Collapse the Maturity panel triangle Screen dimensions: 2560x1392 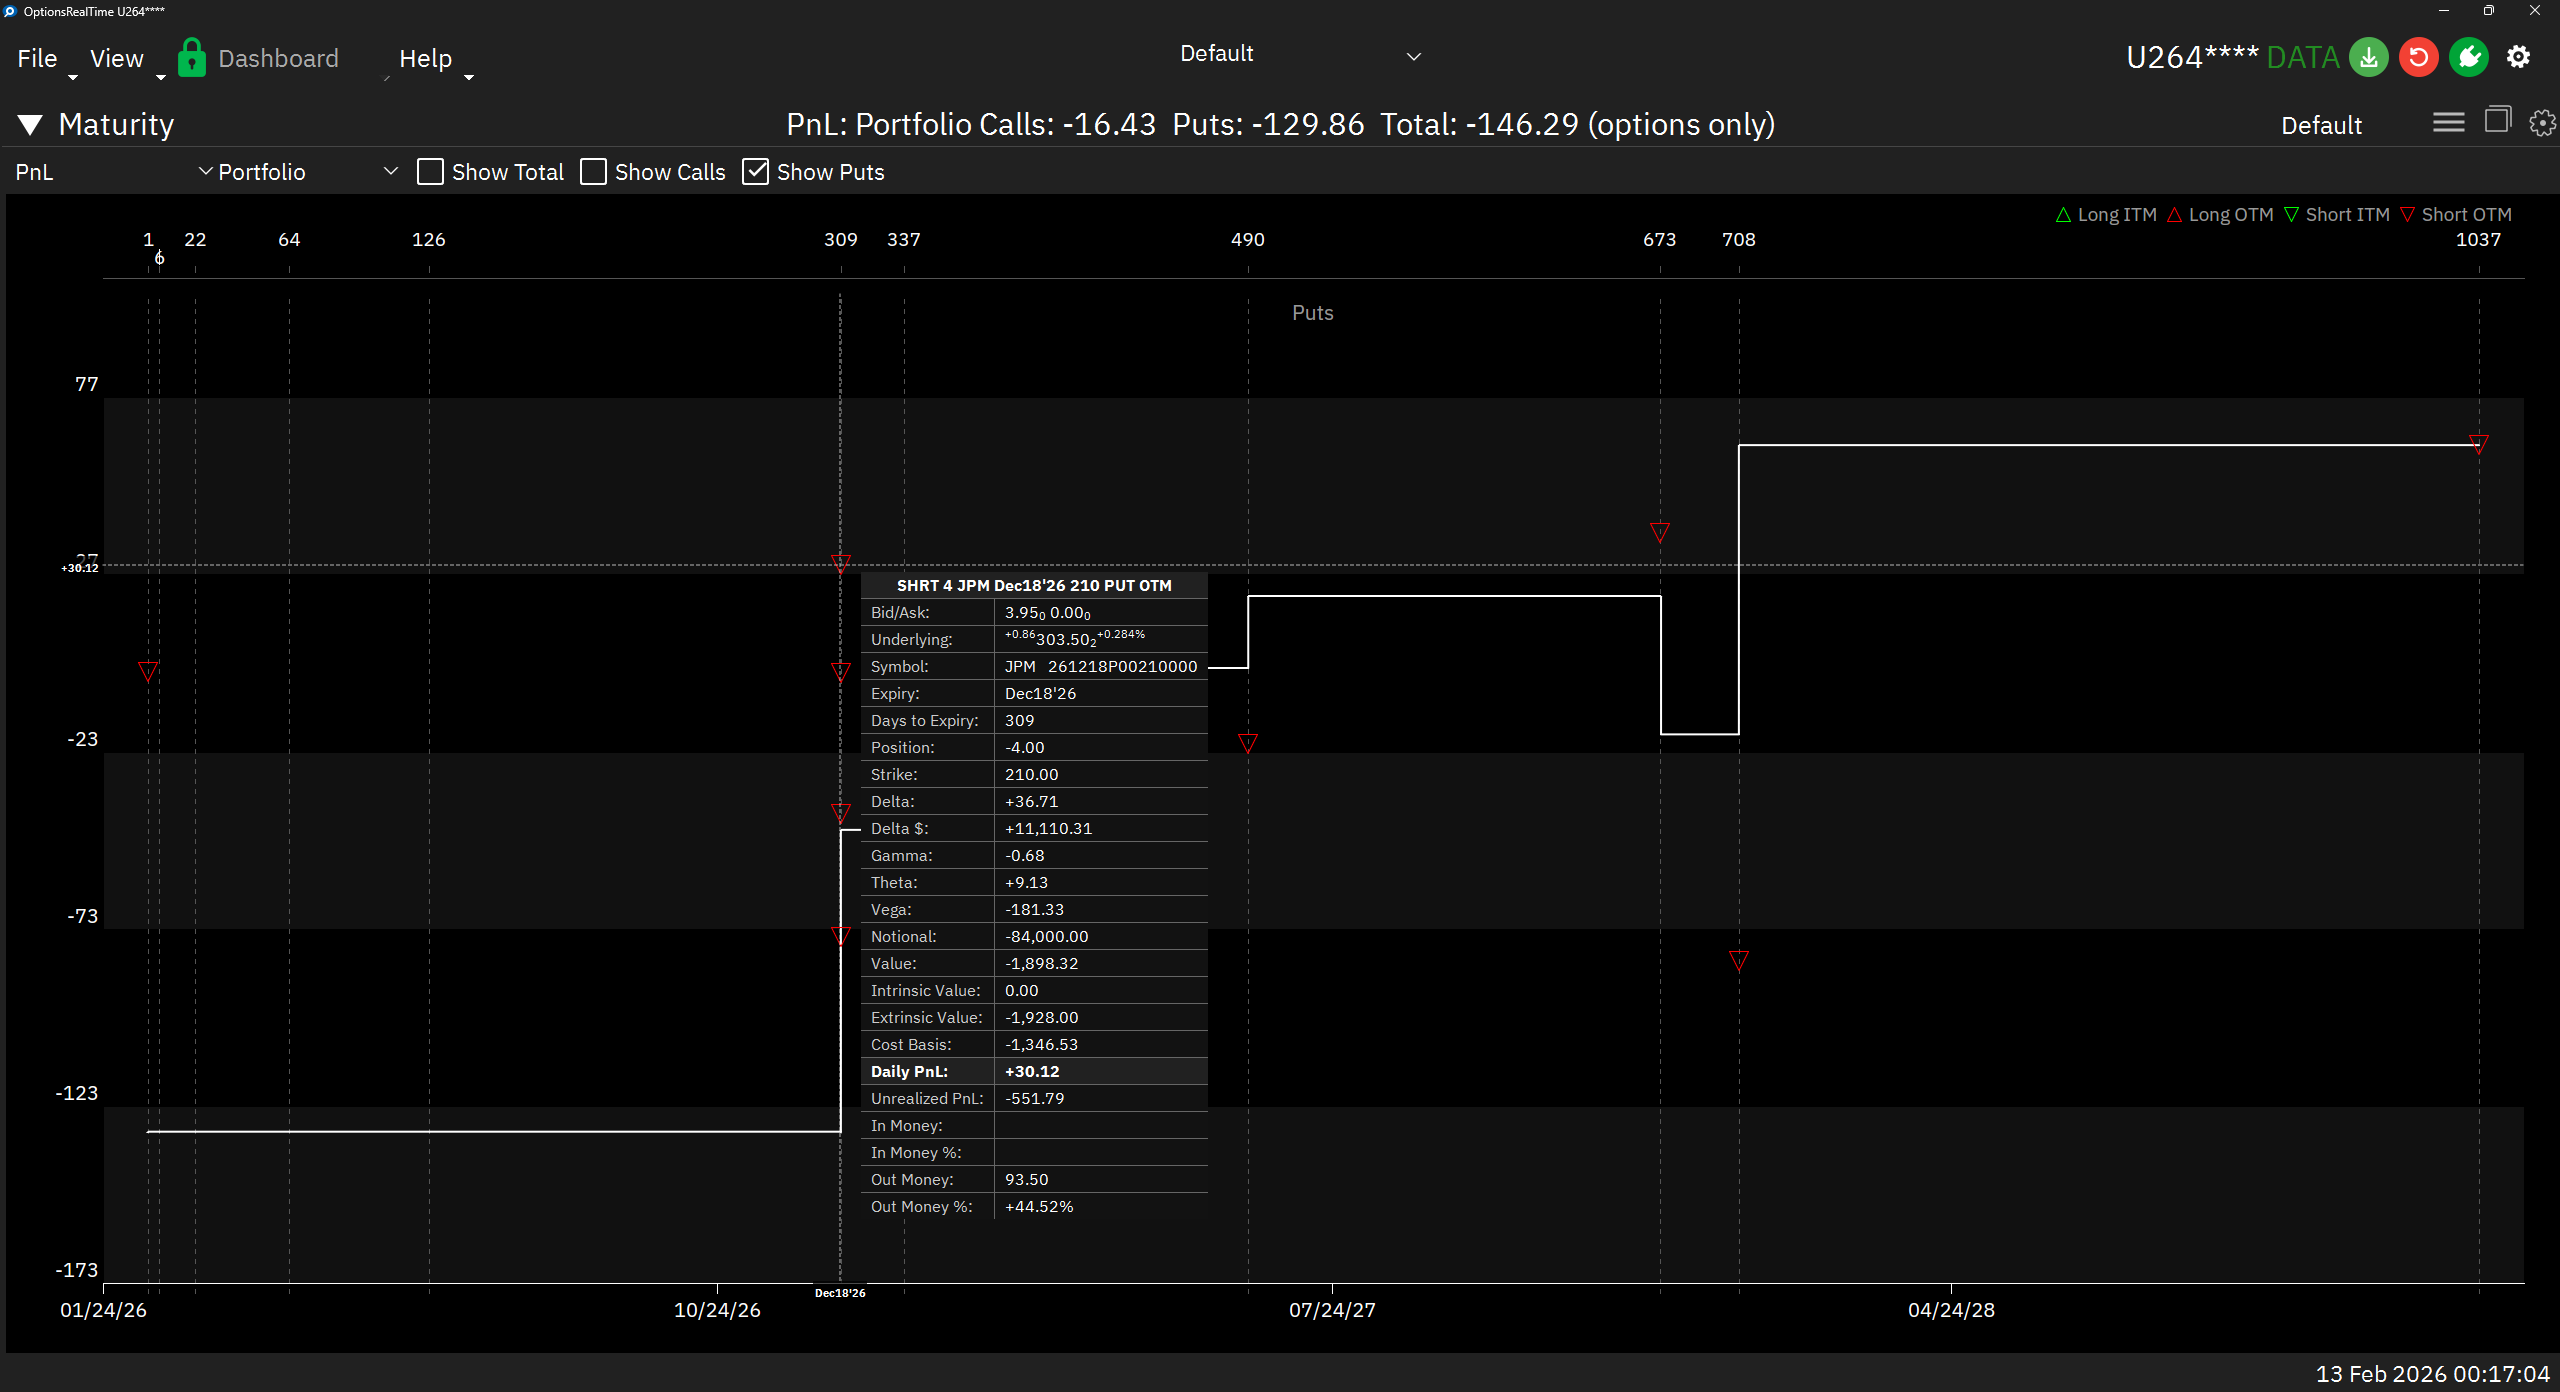coord(30,125)
